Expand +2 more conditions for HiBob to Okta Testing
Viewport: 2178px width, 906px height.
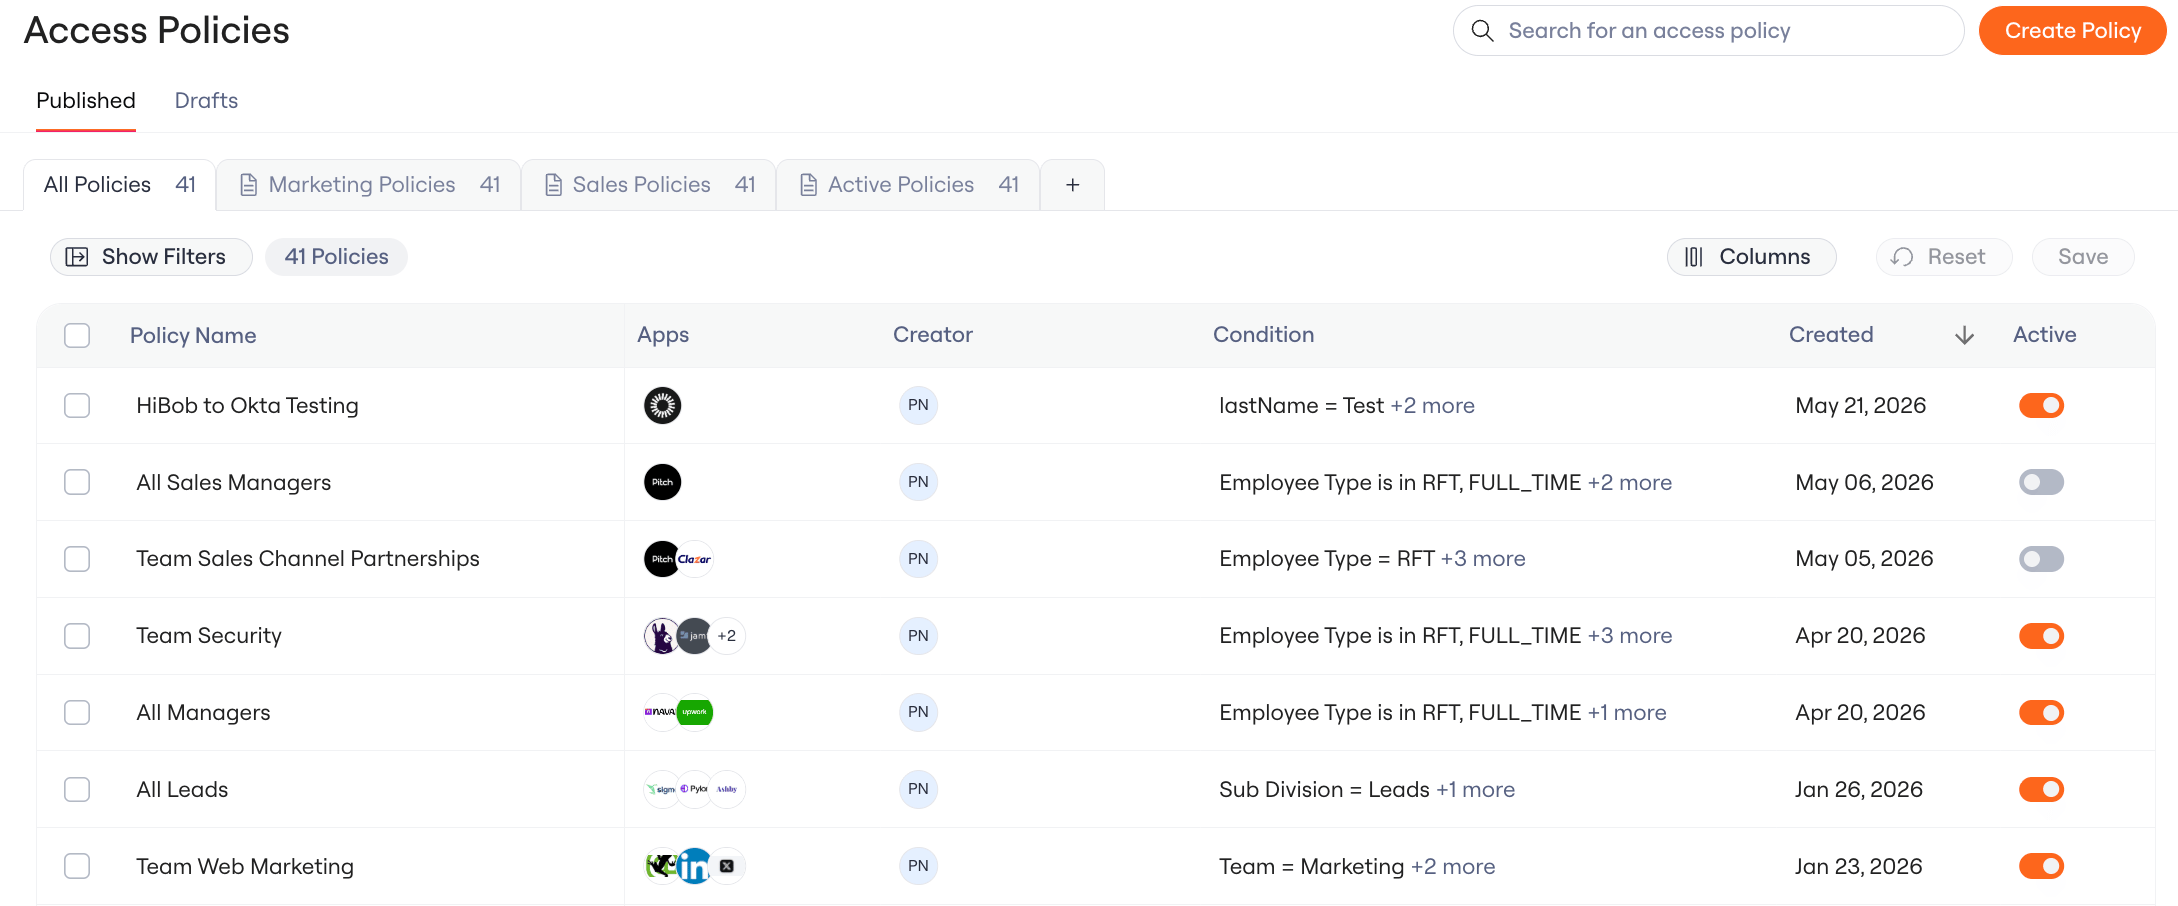pyautogui.click(x=1432, y=405)
